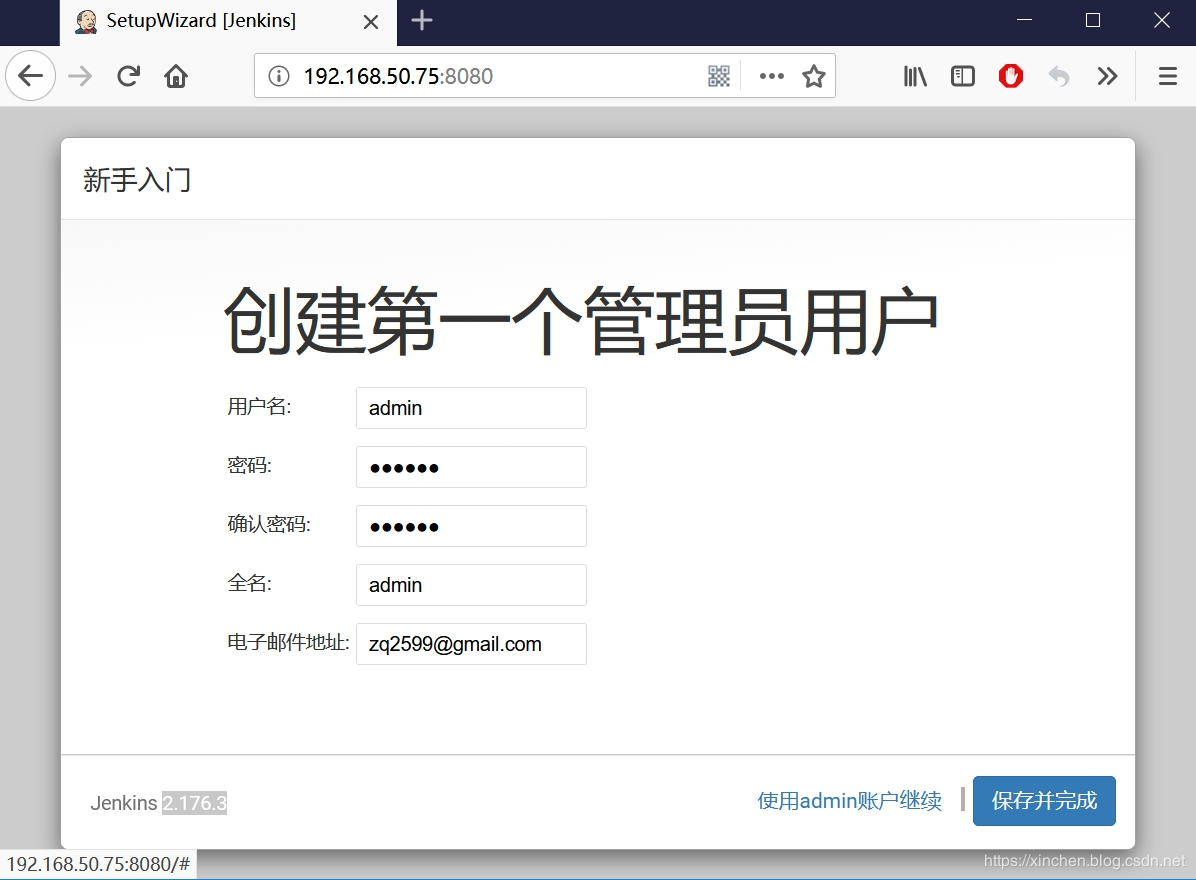Toggle the browser sidebar icon
1196x880 pixels.
[962, 75]
